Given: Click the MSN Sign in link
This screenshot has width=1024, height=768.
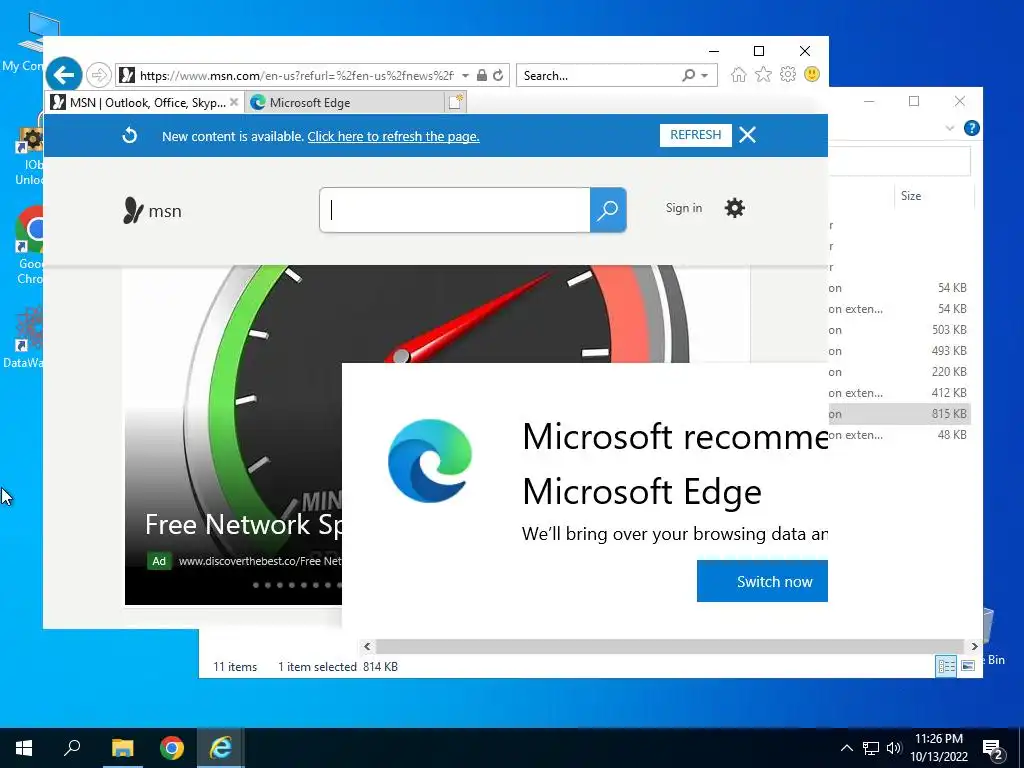Looking at the screenshot, I should [684, 208].
